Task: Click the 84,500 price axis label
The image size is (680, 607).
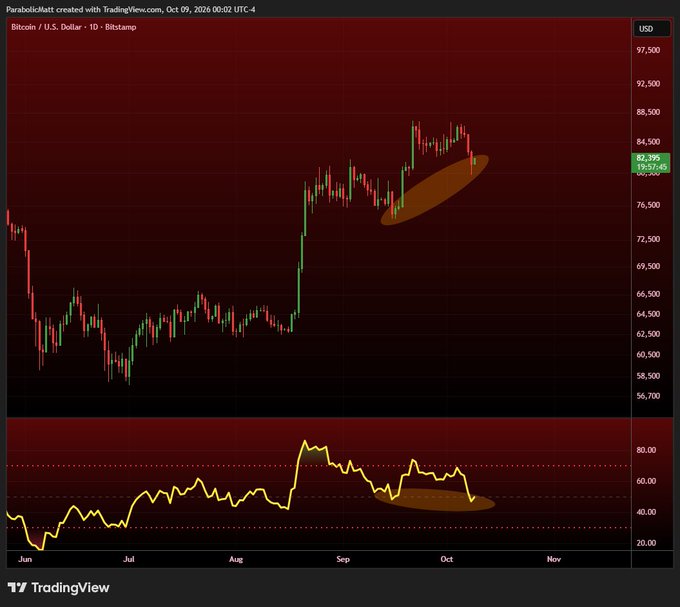Action: pos(648,142)
